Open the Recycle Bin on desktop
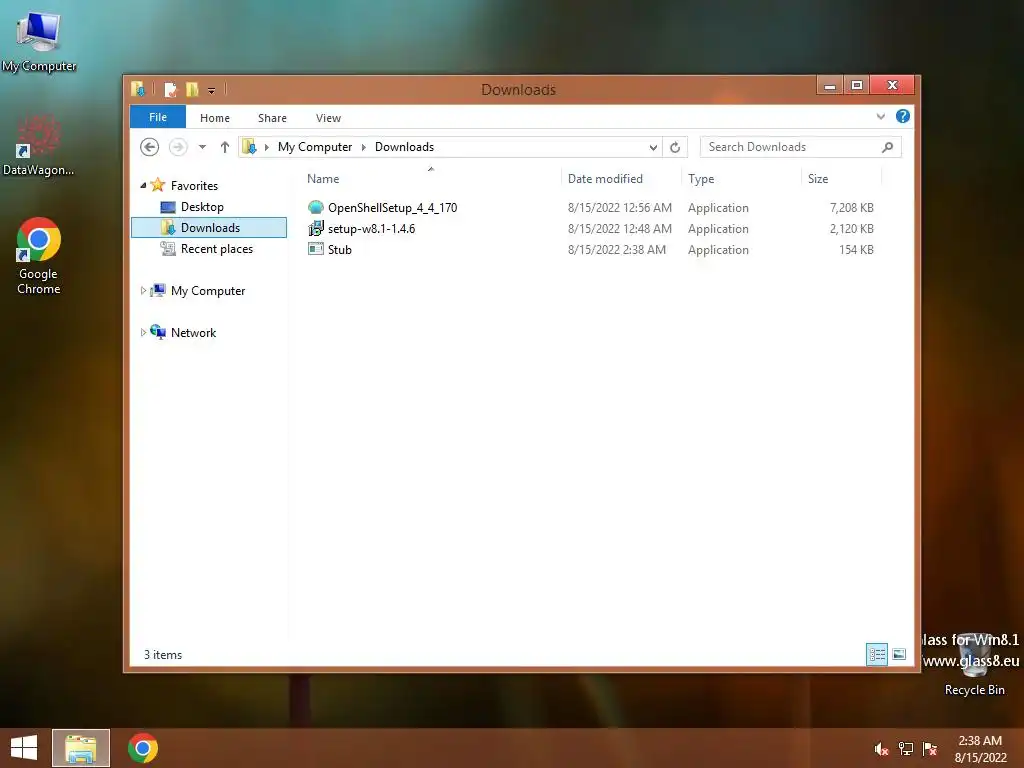This screenshot has height=768, width=1024. (x=974, y=663)
